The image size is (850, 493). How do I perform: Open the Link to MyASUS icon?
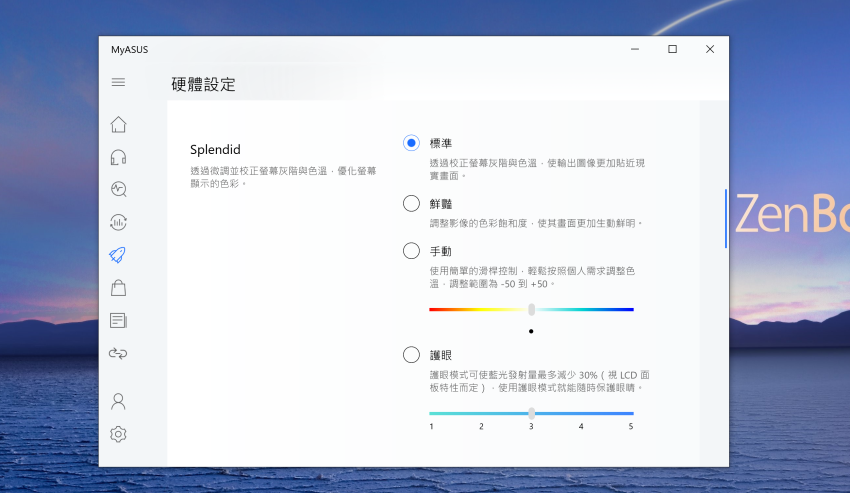pyautogui.click(x=118, y=354)
